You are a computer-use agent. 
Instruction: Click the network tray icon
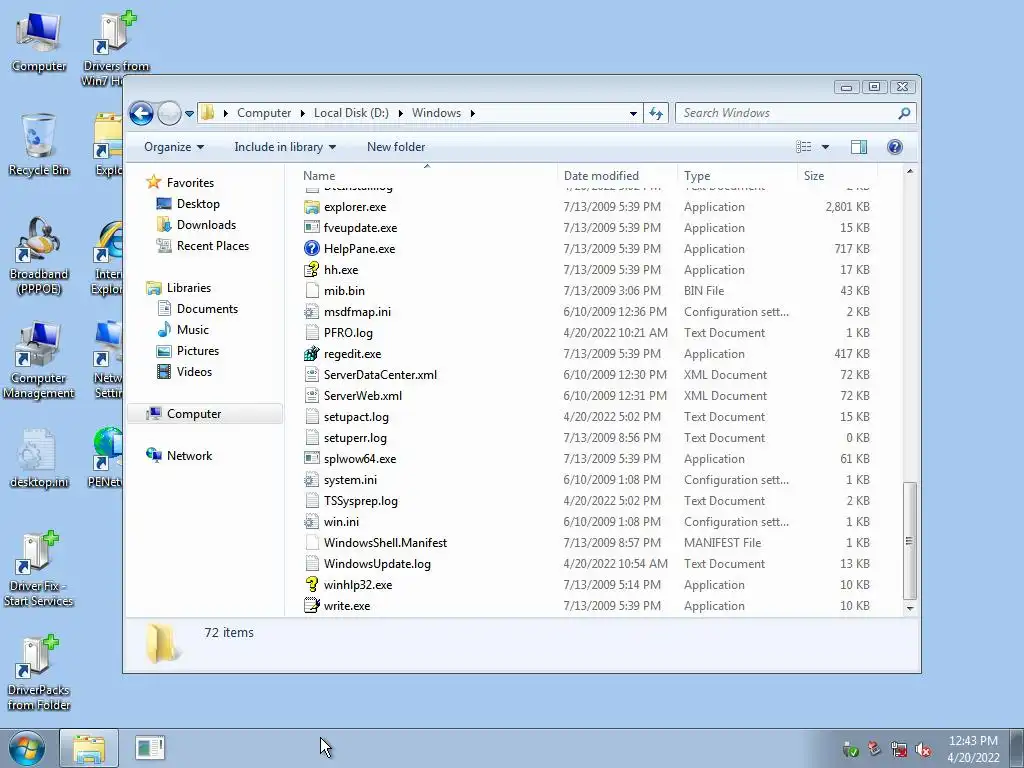click(899, 750)
